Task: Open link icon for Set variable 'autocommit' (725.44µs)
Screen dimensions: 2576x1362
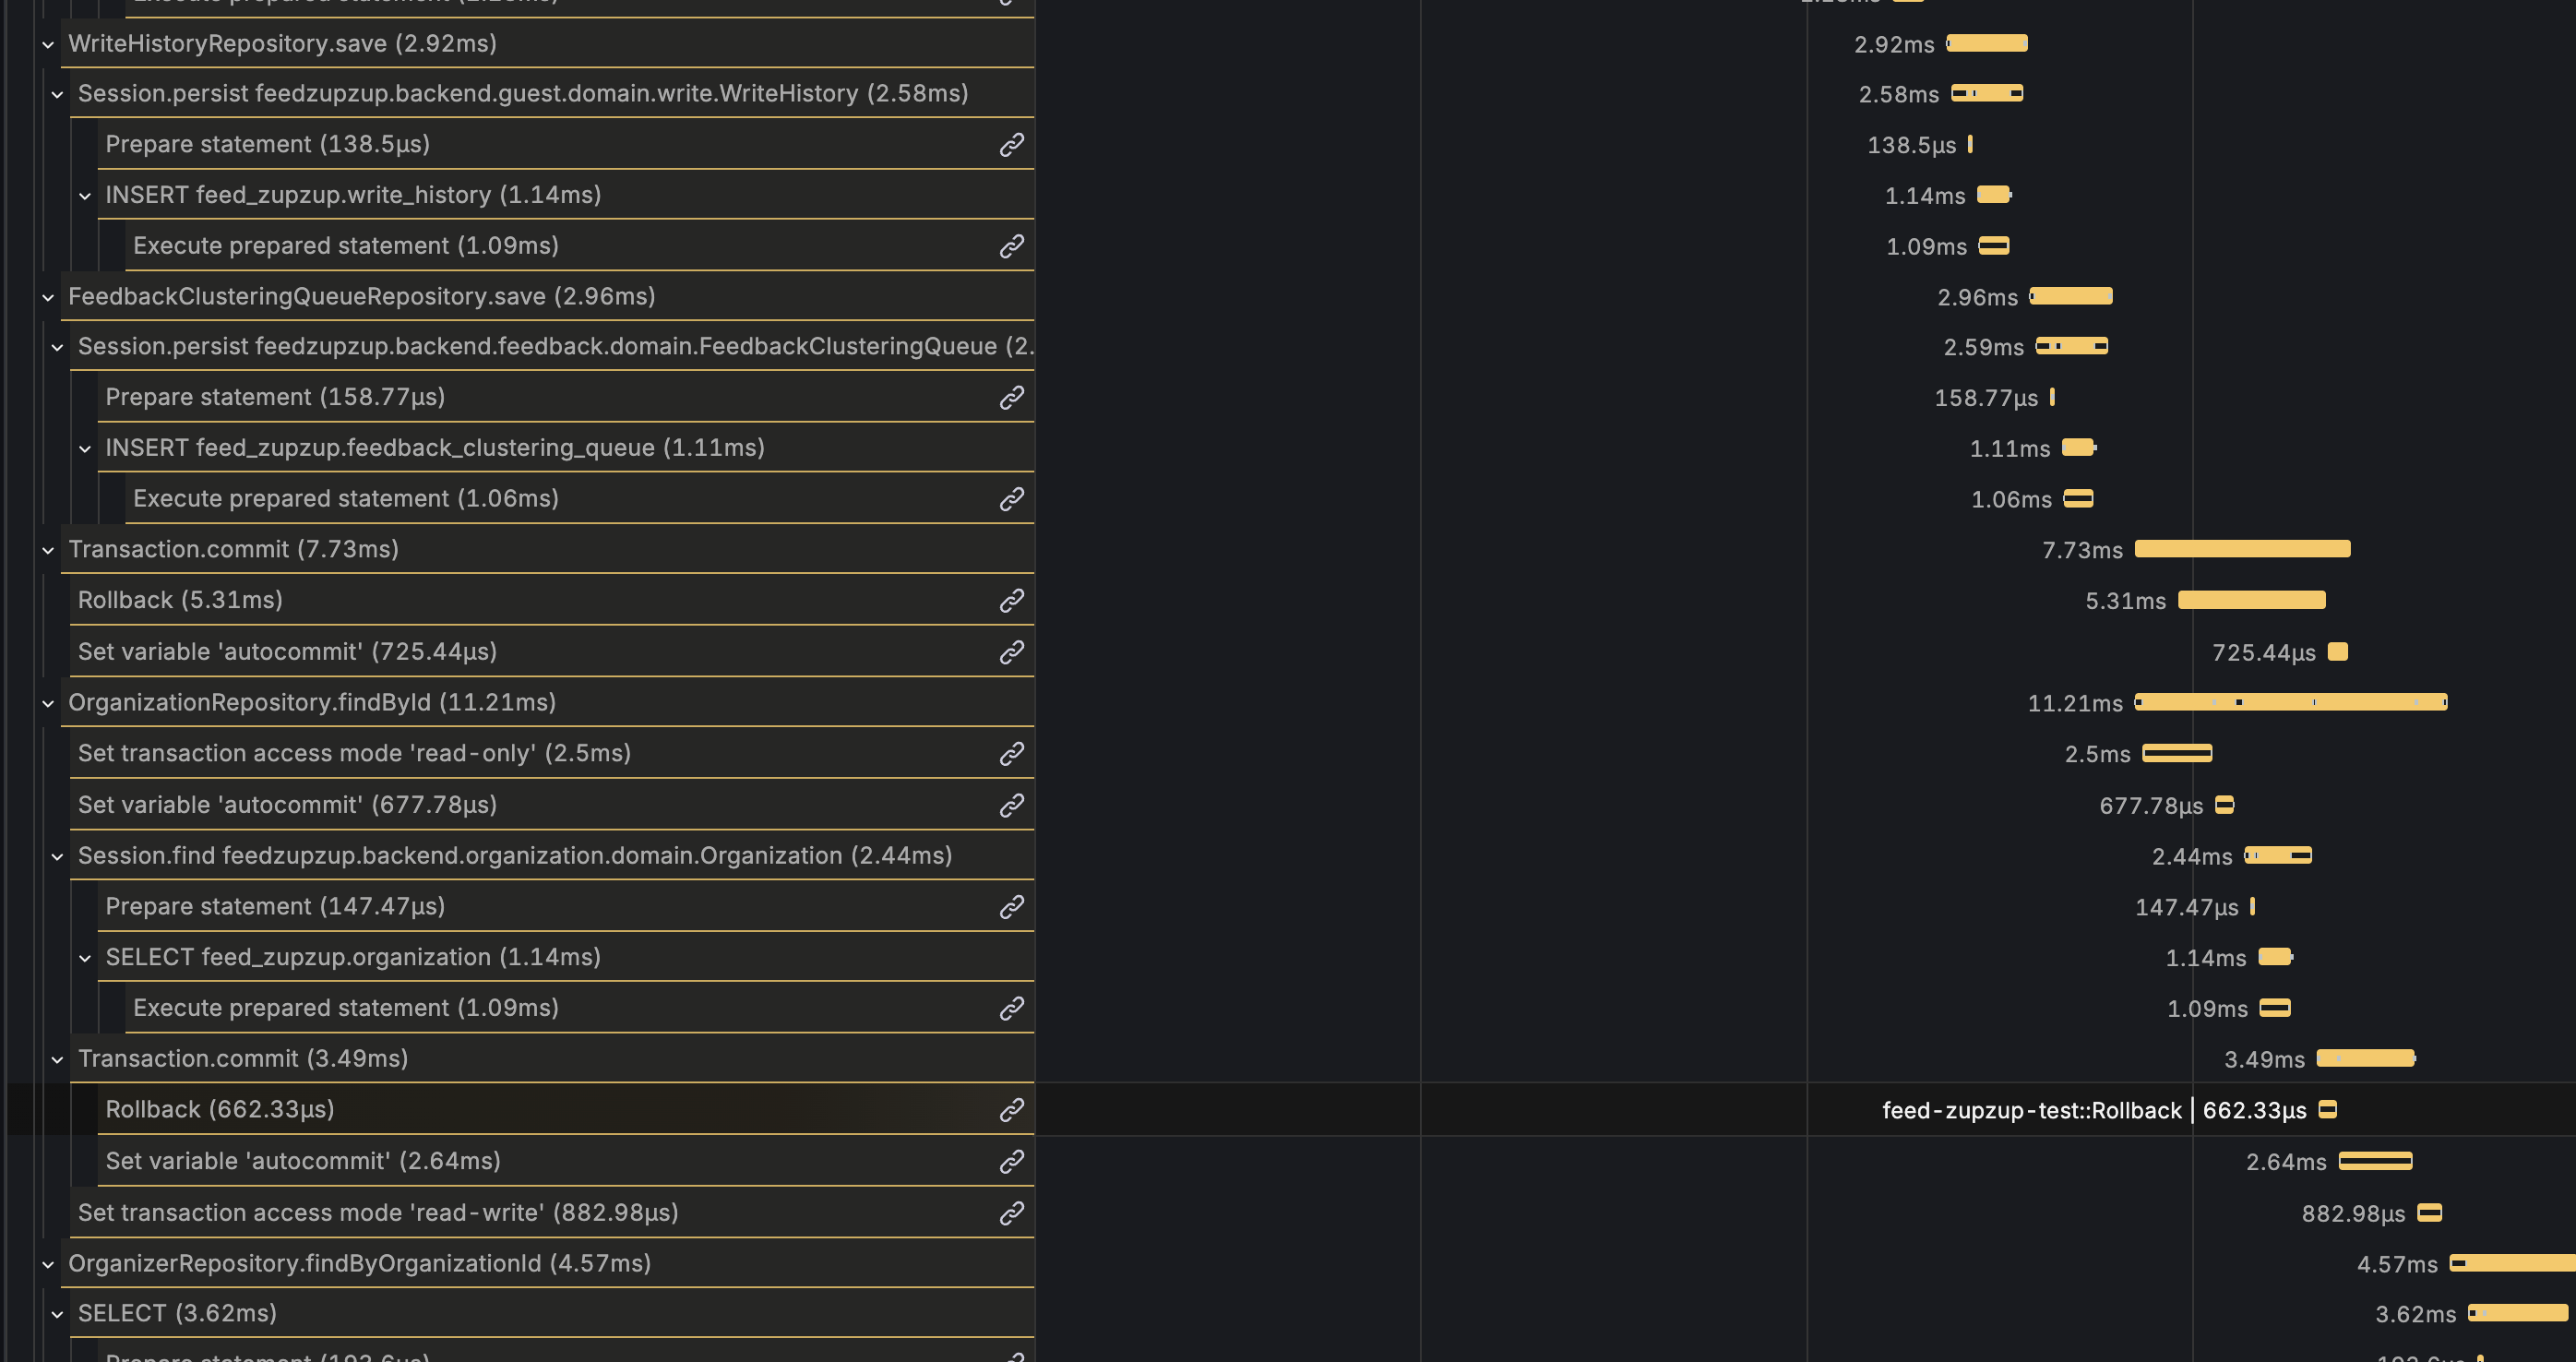Action: tap(1012, 652)
